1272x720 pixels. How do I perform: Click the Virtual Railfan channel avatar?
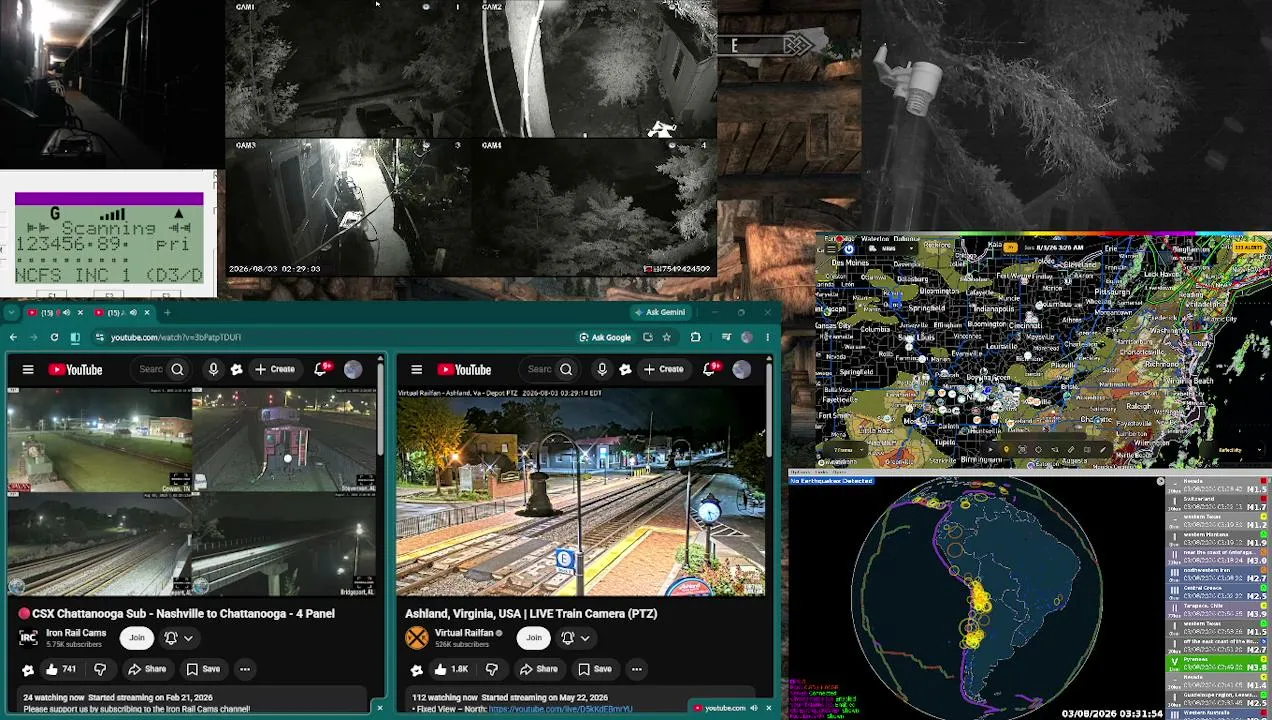417,637
